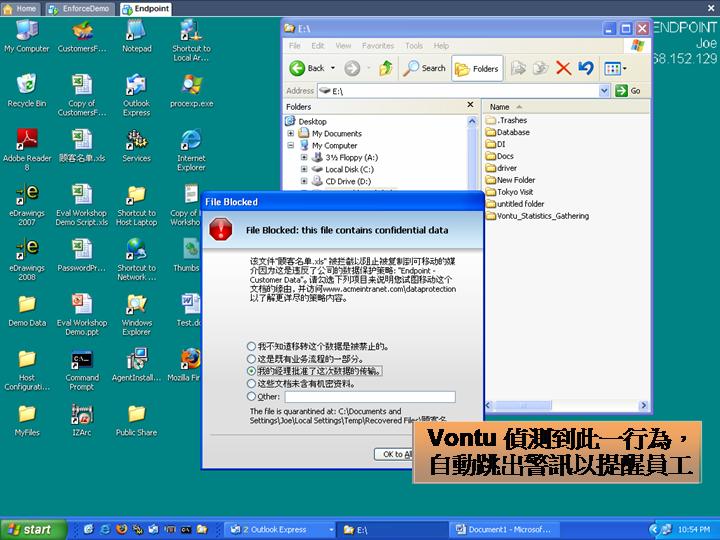Open the eDrawings 2008 desktop shortcut

[x=27, y=259]
